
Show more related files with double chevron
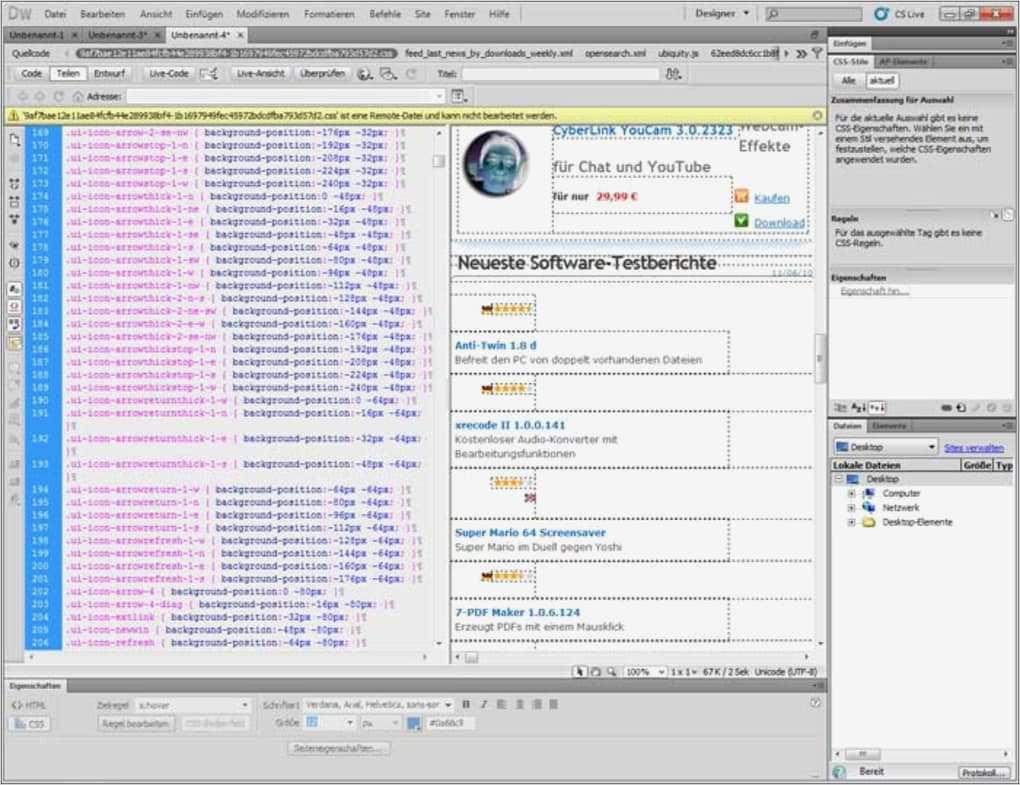coord(801,53)
